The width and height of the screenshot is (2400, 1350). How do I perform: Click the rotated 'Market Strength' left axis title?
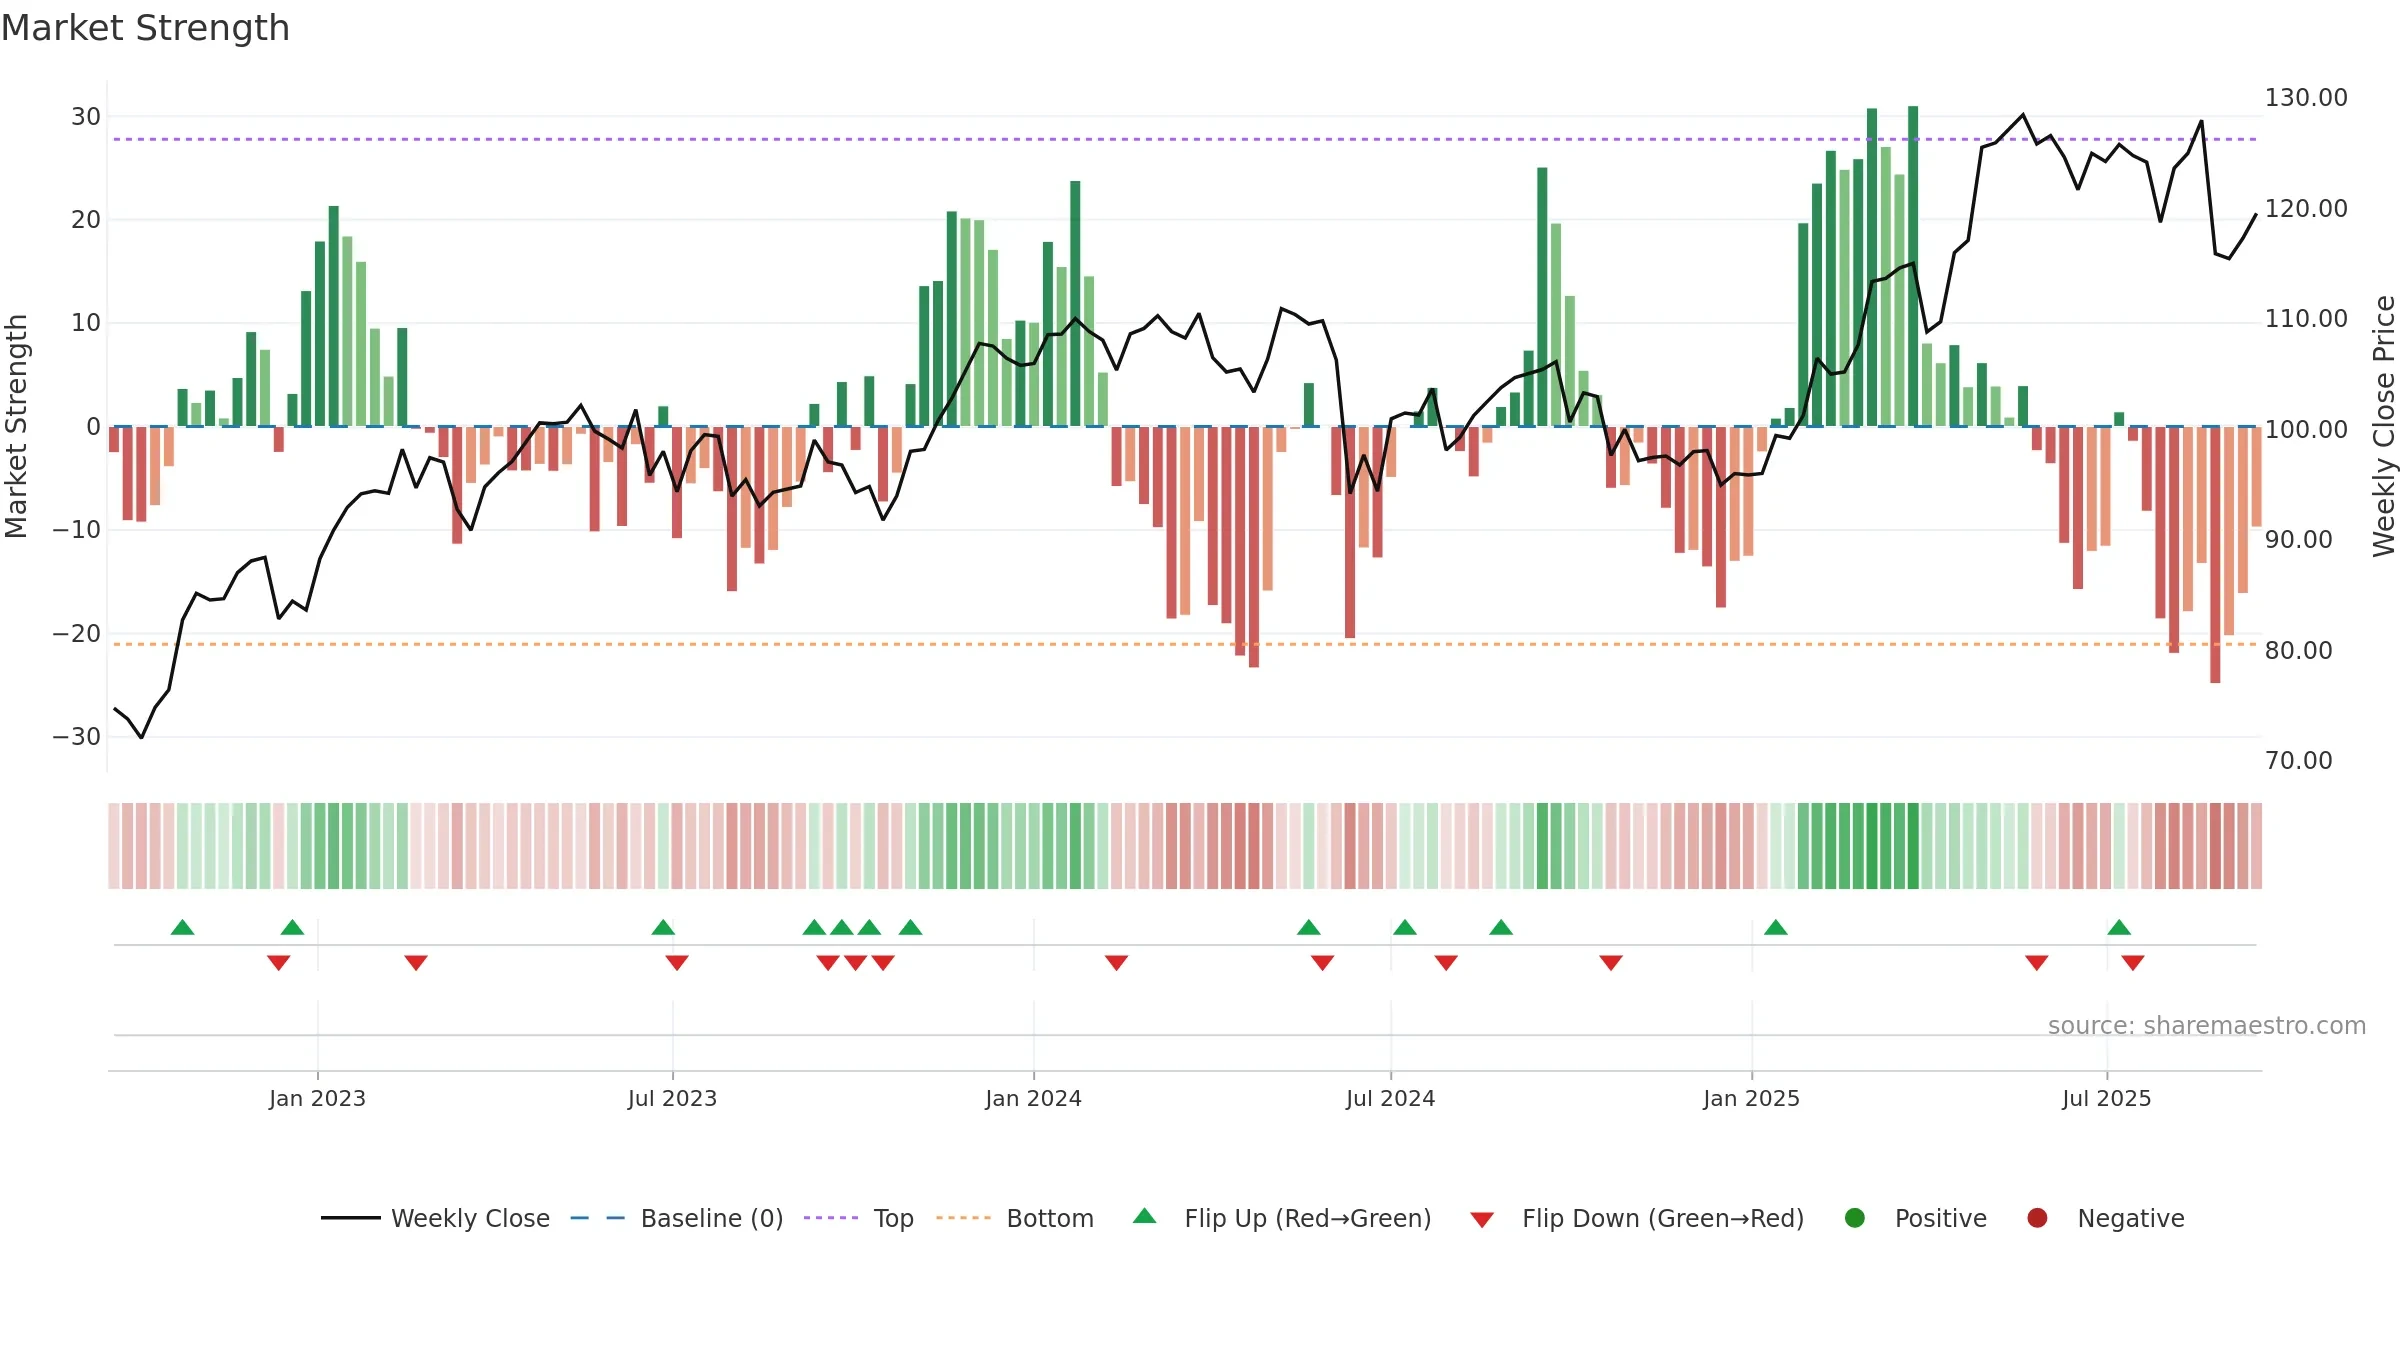pos(16,426)
